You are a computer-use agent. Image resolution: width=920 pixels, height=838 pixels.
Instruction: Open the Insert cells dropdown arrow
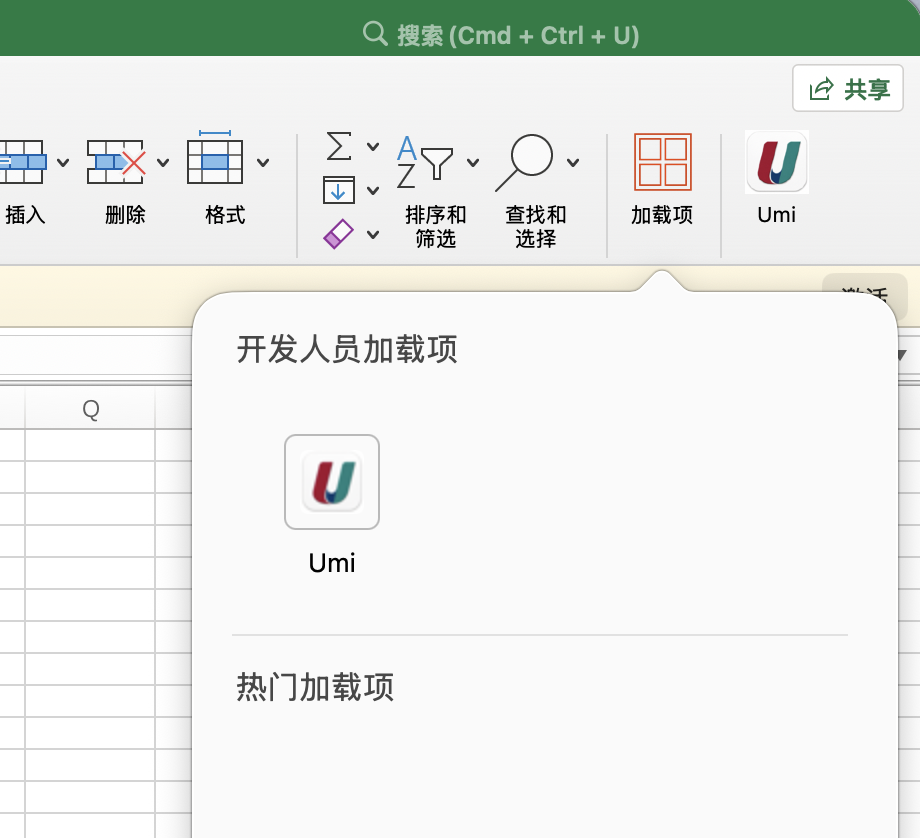pyautogui.click(x=63, y=163)
